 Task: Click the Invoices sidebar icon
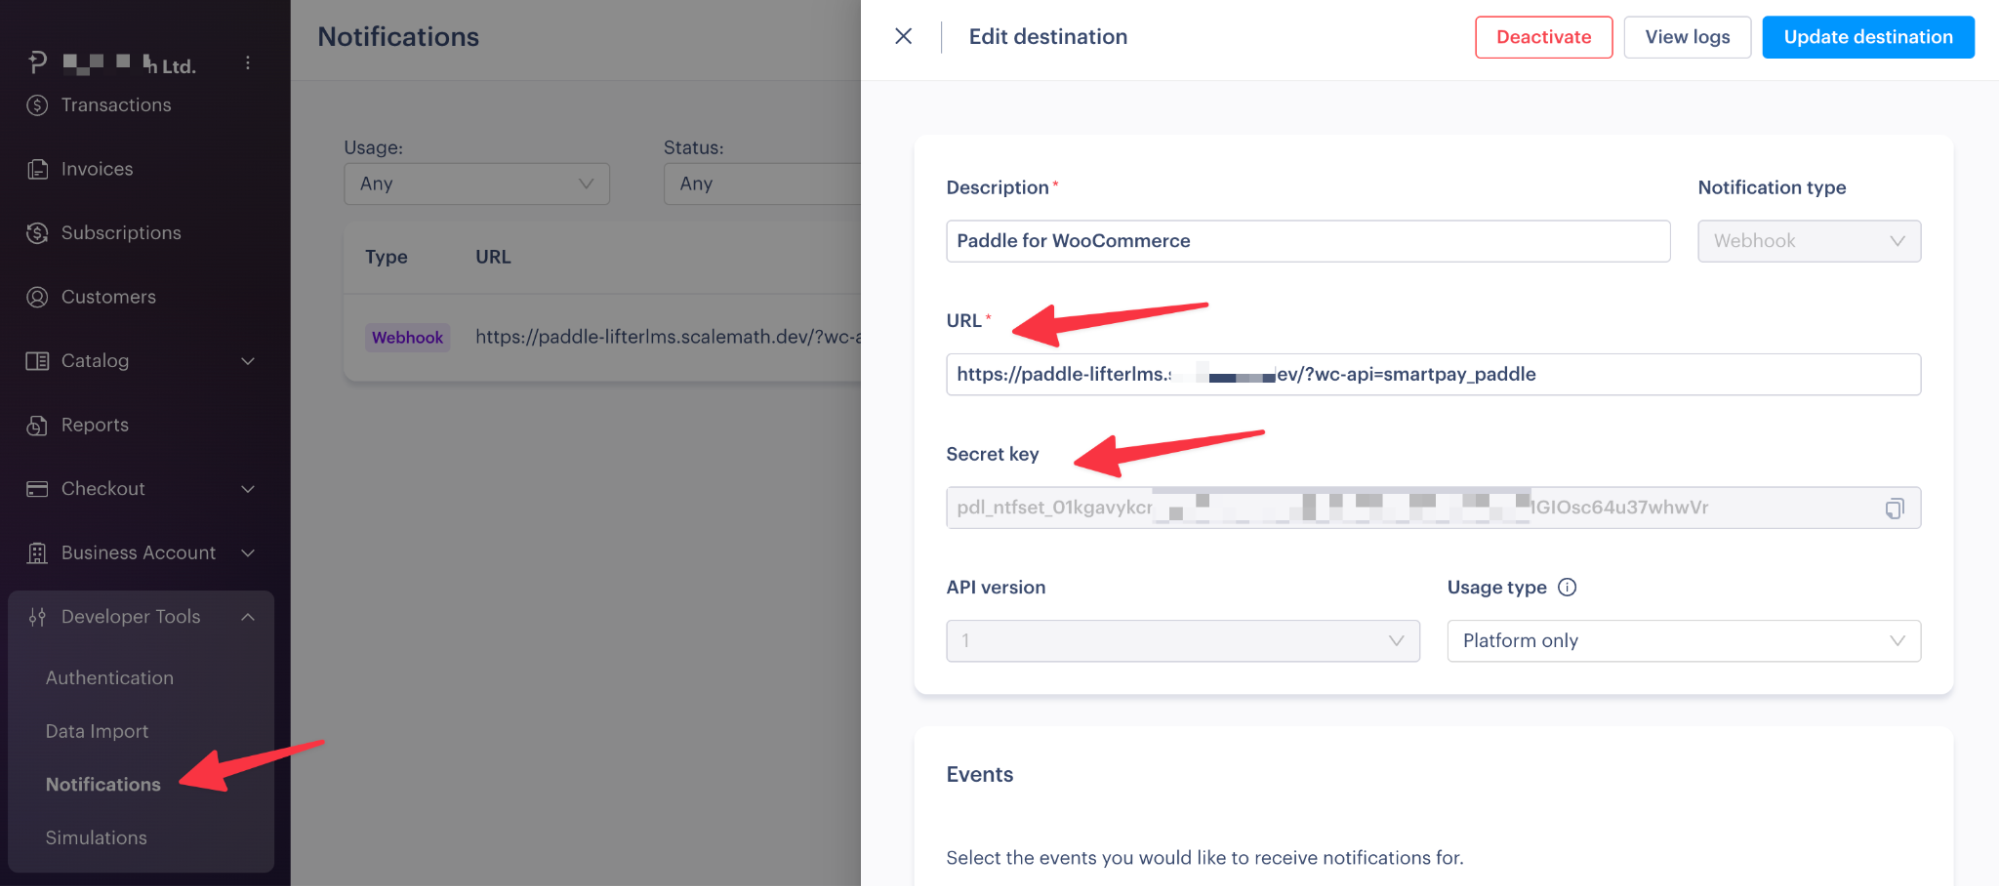pos(37,169)
